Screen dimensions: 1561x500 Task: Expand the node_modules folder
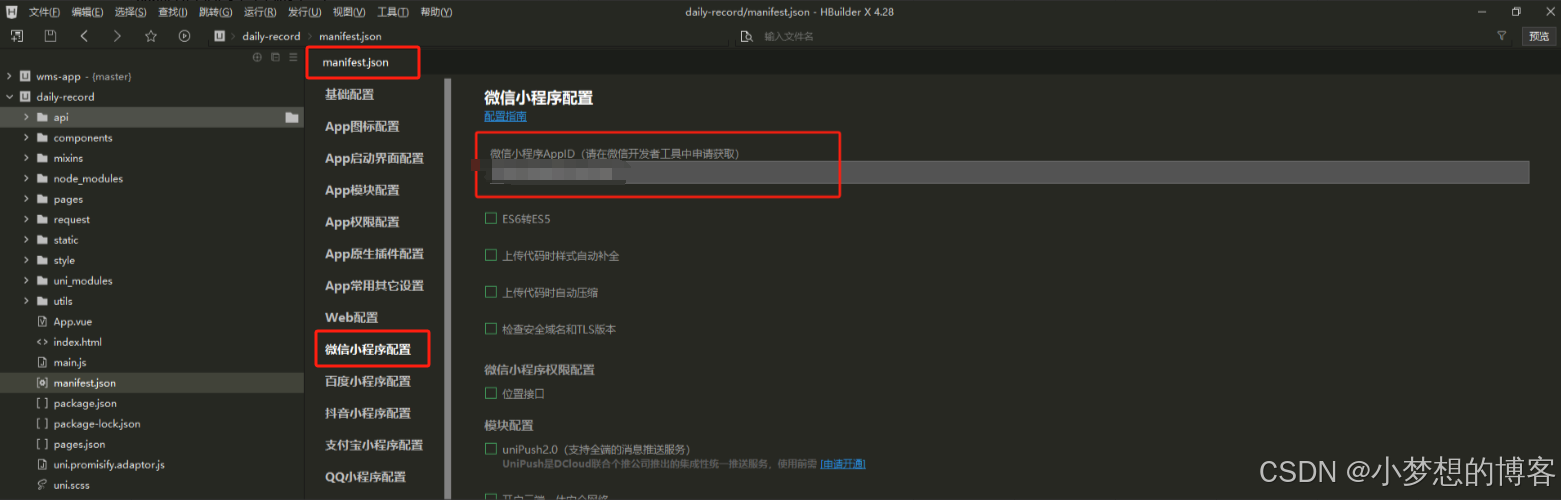click(26, 178)
